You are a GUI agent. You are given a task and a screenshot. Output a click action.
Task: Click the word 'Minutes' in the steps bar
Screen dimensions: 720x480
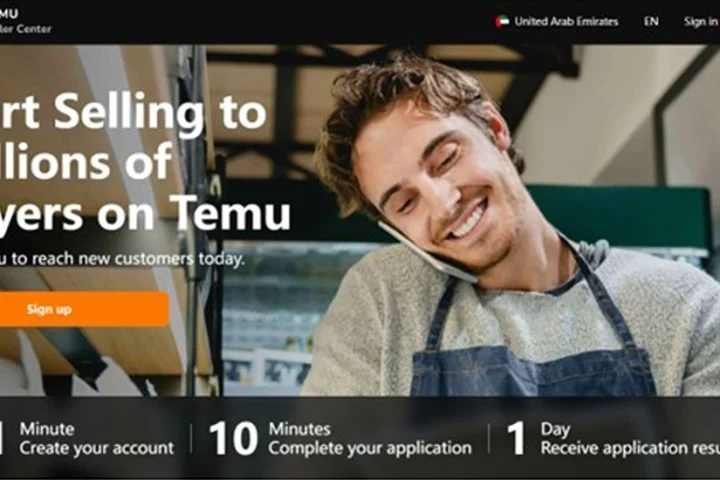(299, 429)
